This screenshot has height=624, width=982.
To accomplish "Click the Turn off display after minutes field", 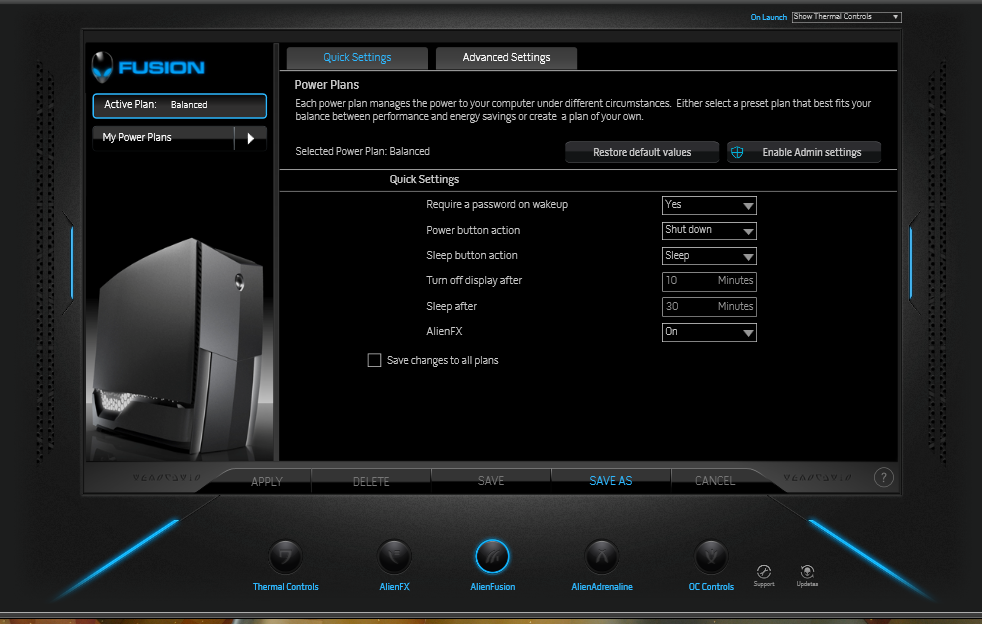I will pyautogui.click(x=709, y=281).
